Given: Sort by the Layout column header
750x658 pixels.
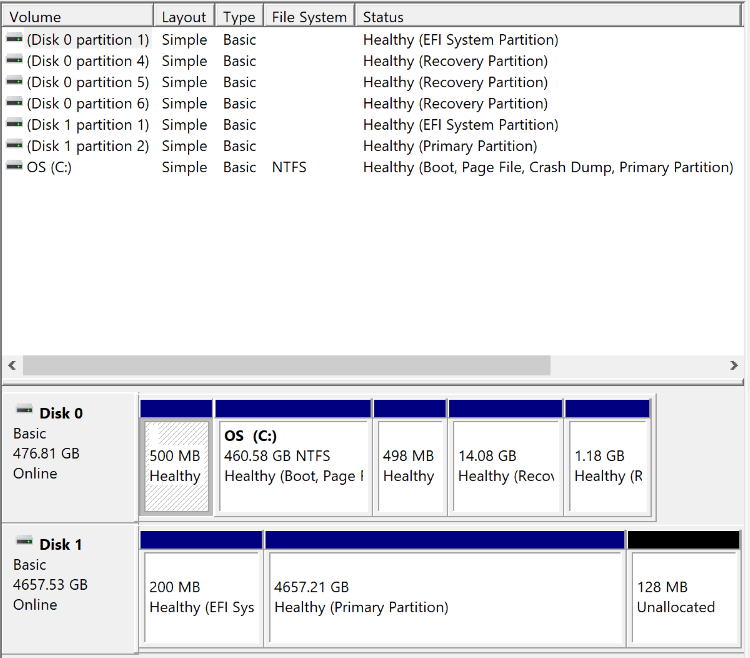Looking at the screenshot, I should [x=184, y=17].
